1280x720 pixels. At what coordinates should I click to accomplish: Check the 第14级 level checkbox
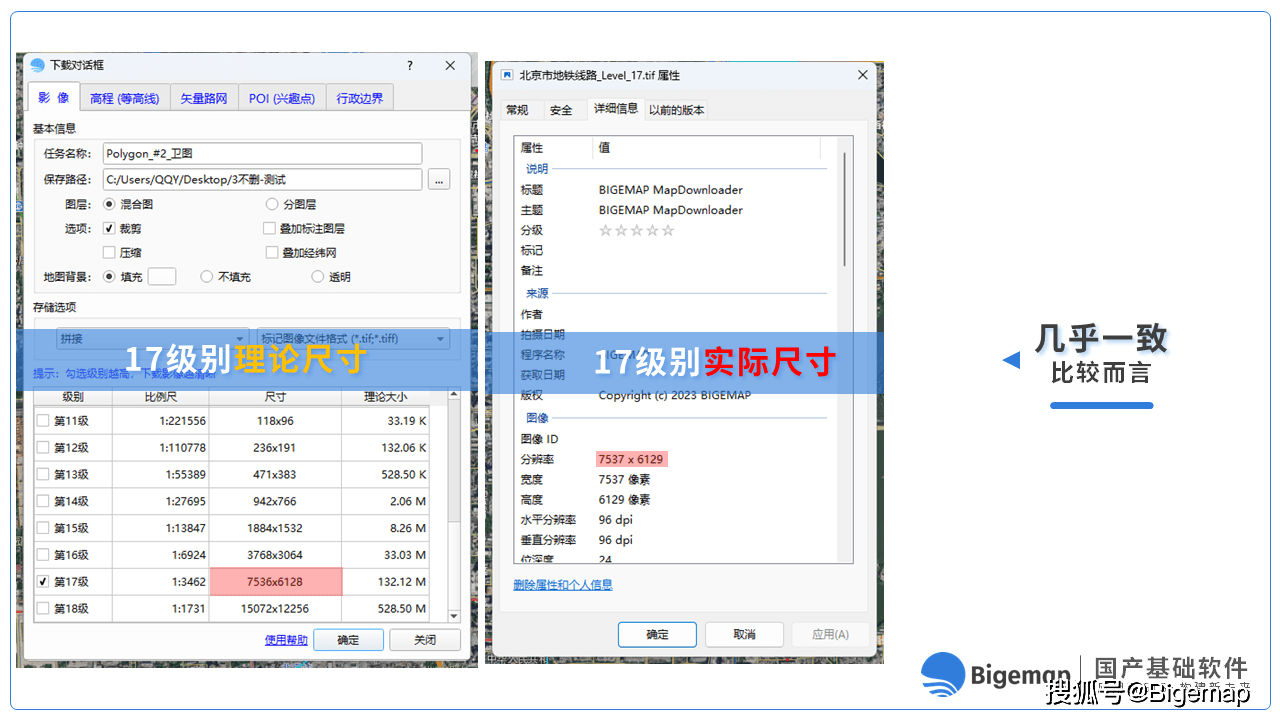coord(43,501)
